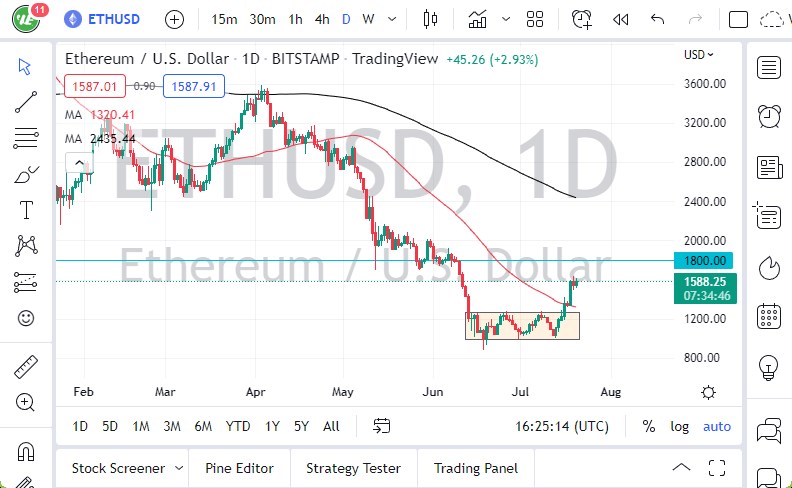Expand the Stock Screener dropdown arrow

point(178,467)
